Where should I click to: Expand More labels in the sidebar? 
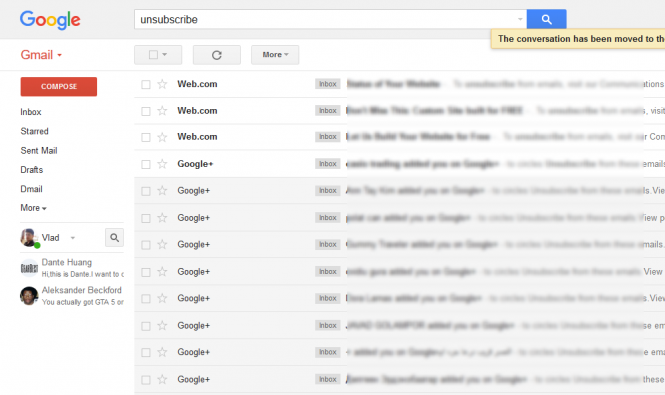point(34,208)
